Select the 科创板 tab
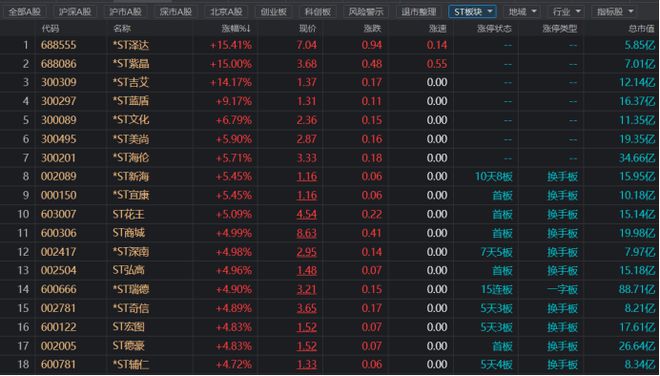Image resolution: width=660 pixels, height=376 pixels. (317, 12)
